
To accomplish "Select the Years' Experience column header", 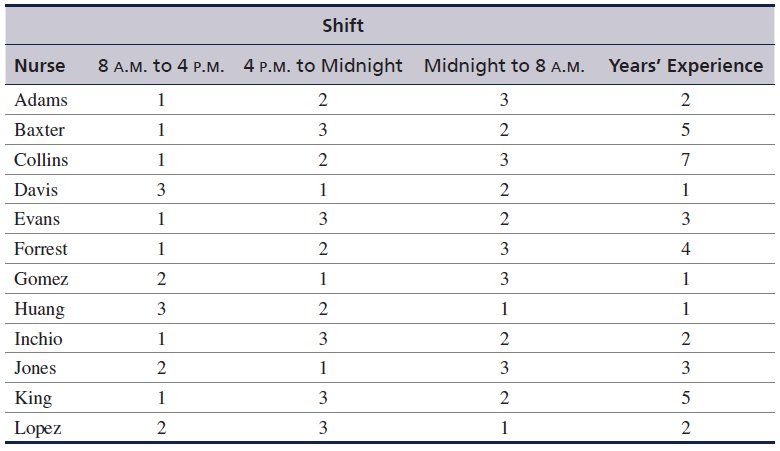I will [x=685, y=66].
